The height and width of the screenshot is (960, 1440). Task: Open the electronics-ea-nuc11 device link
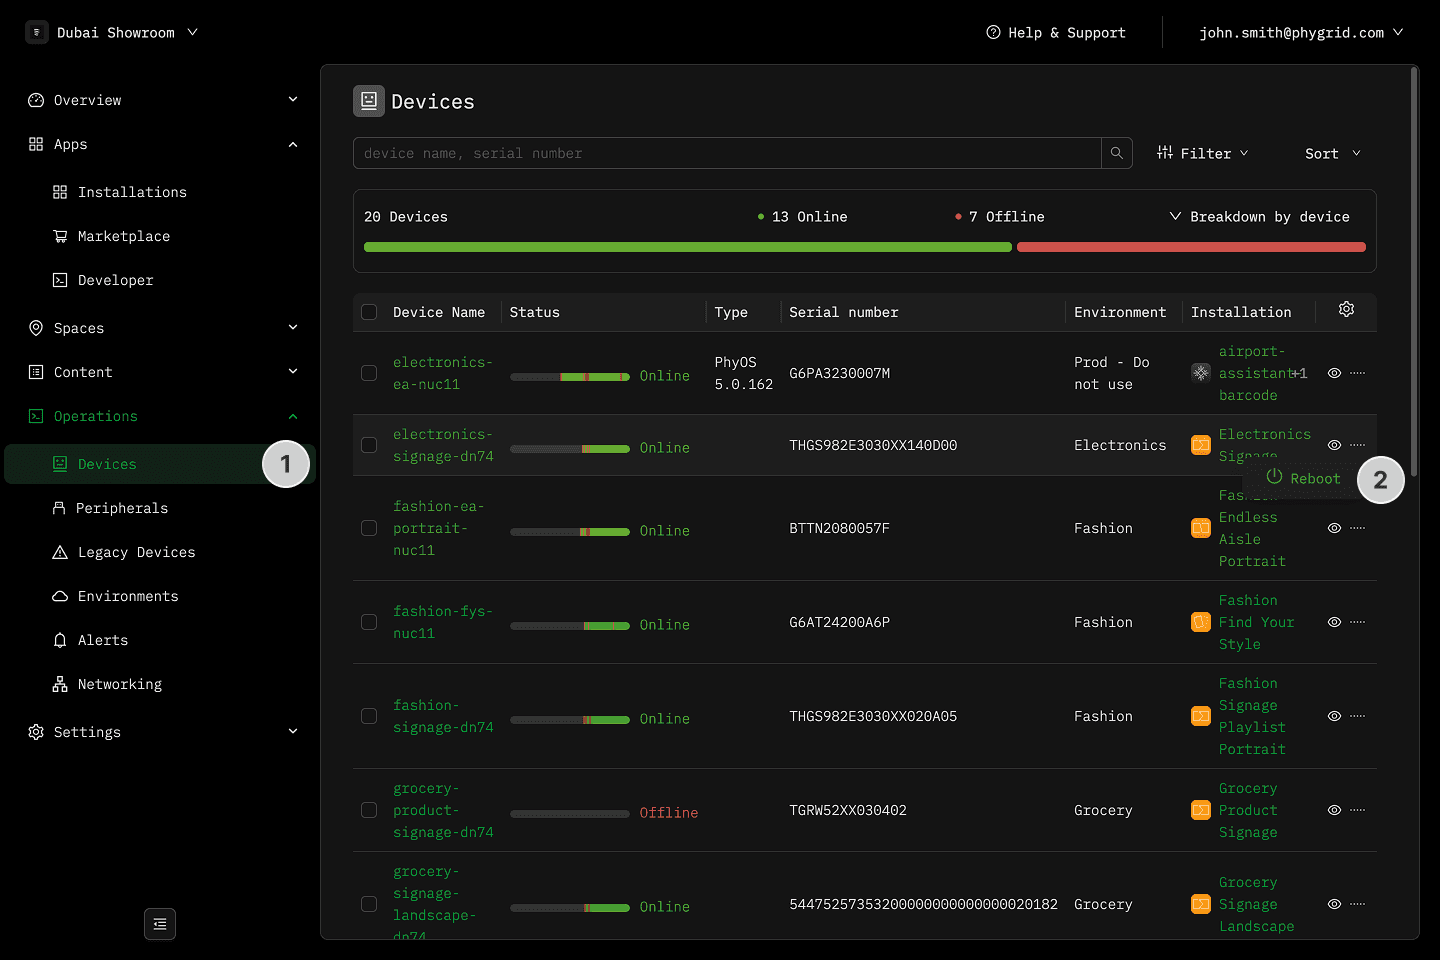tap(442, 373)
